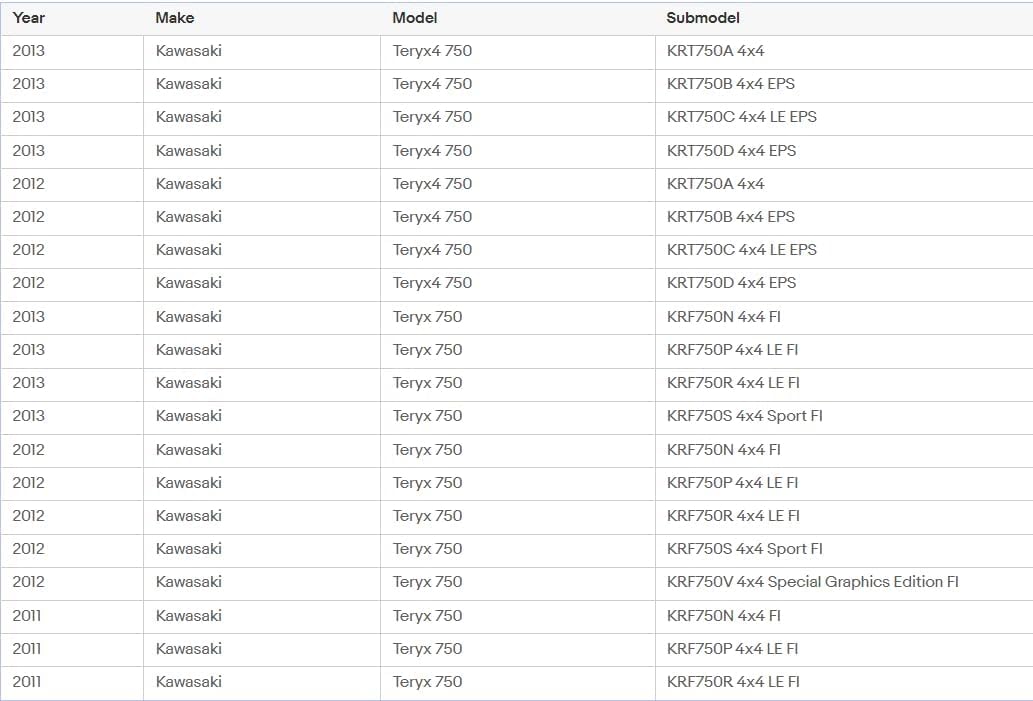The width and height of the screenshot is (1033, 701).
Task: Select 2011 submodel KRF750N 4x4 FI
Action: coord(723,615)
